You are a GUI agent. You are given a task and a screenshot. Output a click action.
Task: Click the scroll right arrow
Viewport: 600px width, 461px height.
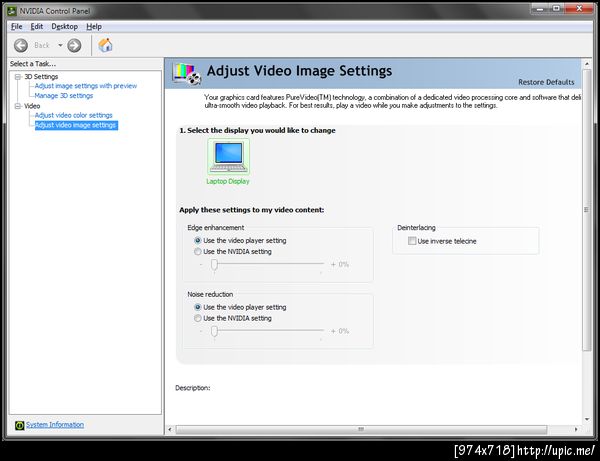tap(576, 429)
